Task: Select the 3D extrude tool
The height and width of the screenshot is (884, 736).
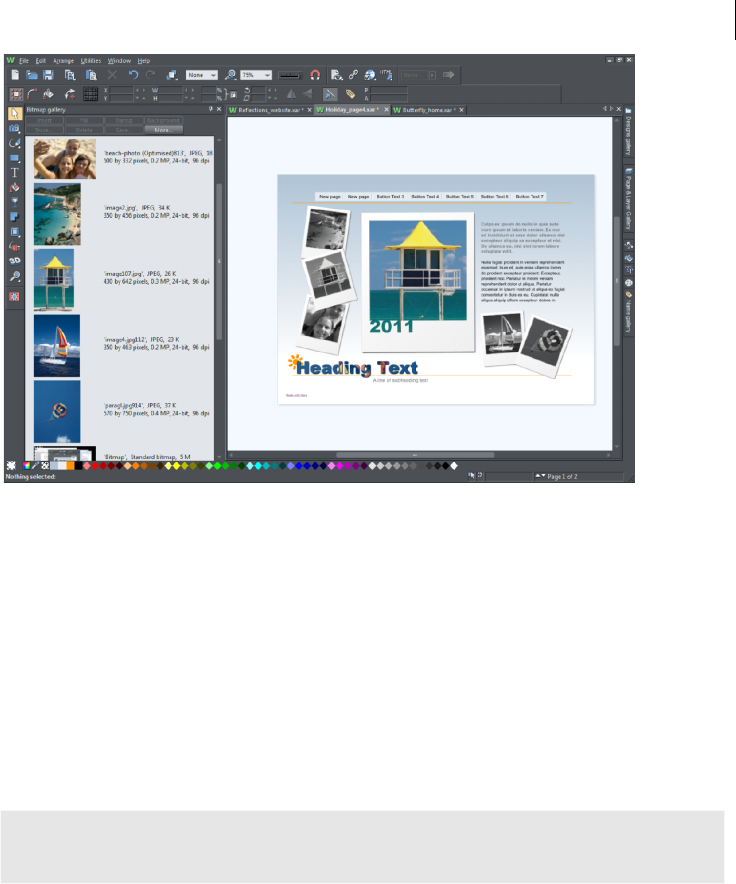Action: [x=15, y=261]
